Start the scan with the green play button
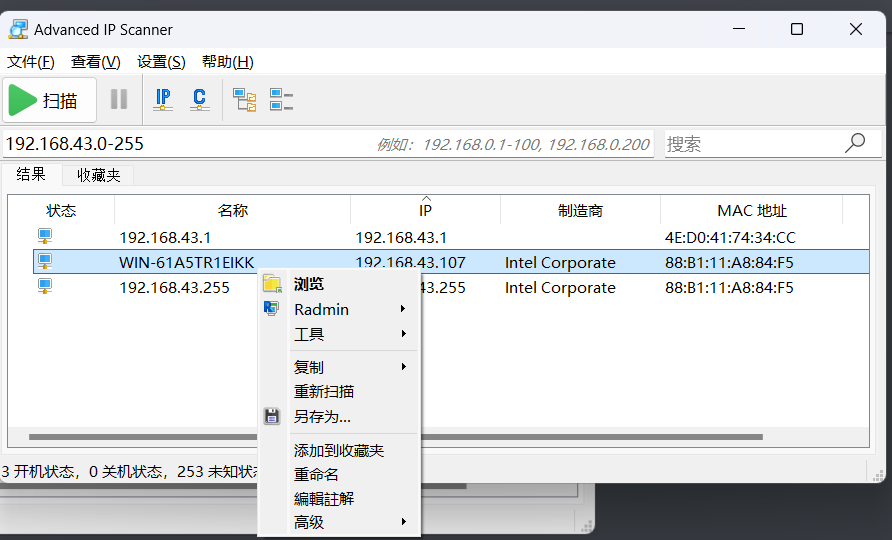Image resolution: width=892 pixels, height=540 pixels. 49,101
